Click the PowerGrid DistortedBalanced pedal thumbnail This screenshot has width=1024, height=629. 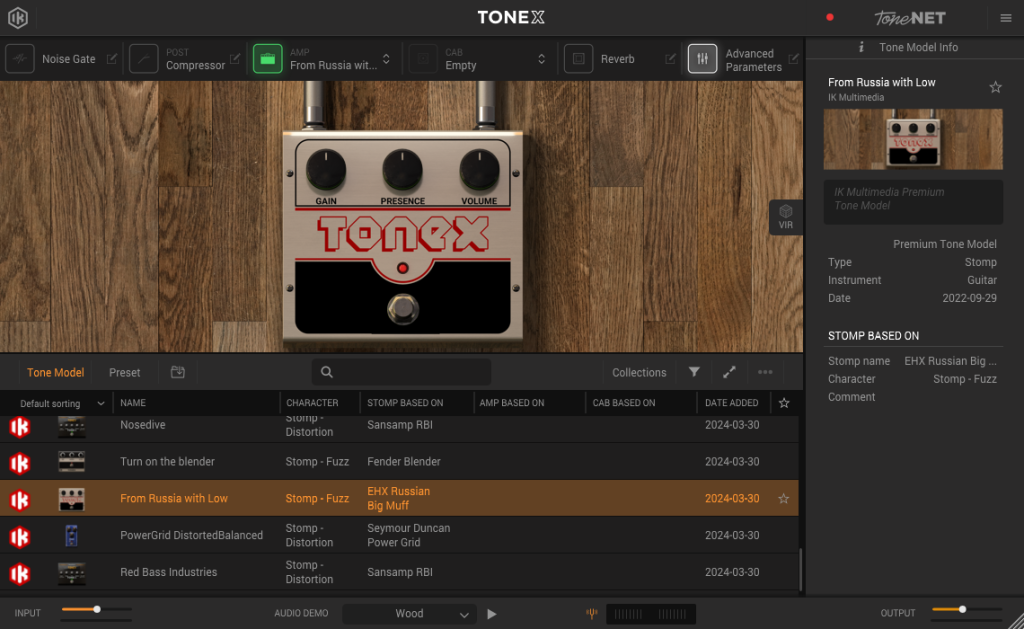click(x=71, y=536)
